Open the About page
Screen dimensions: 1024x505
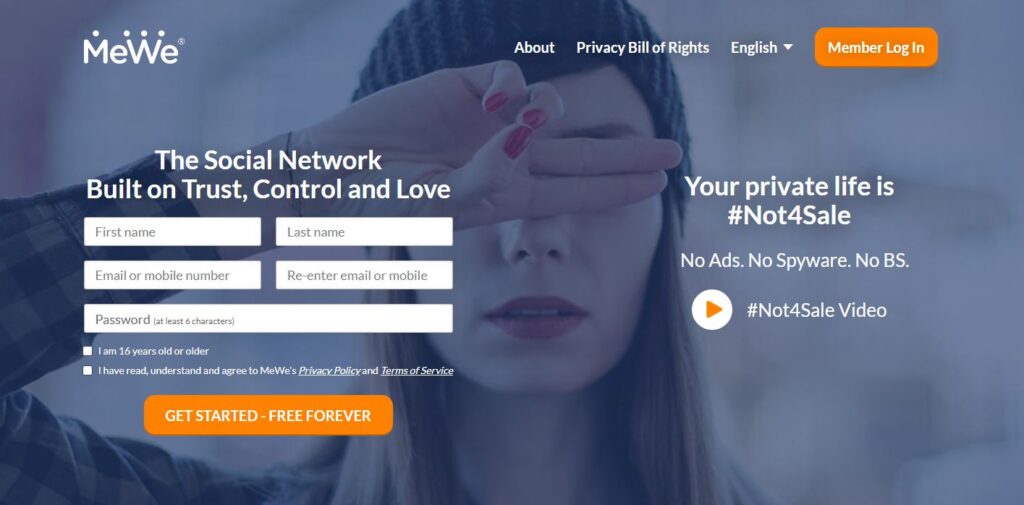pos(534,48)
